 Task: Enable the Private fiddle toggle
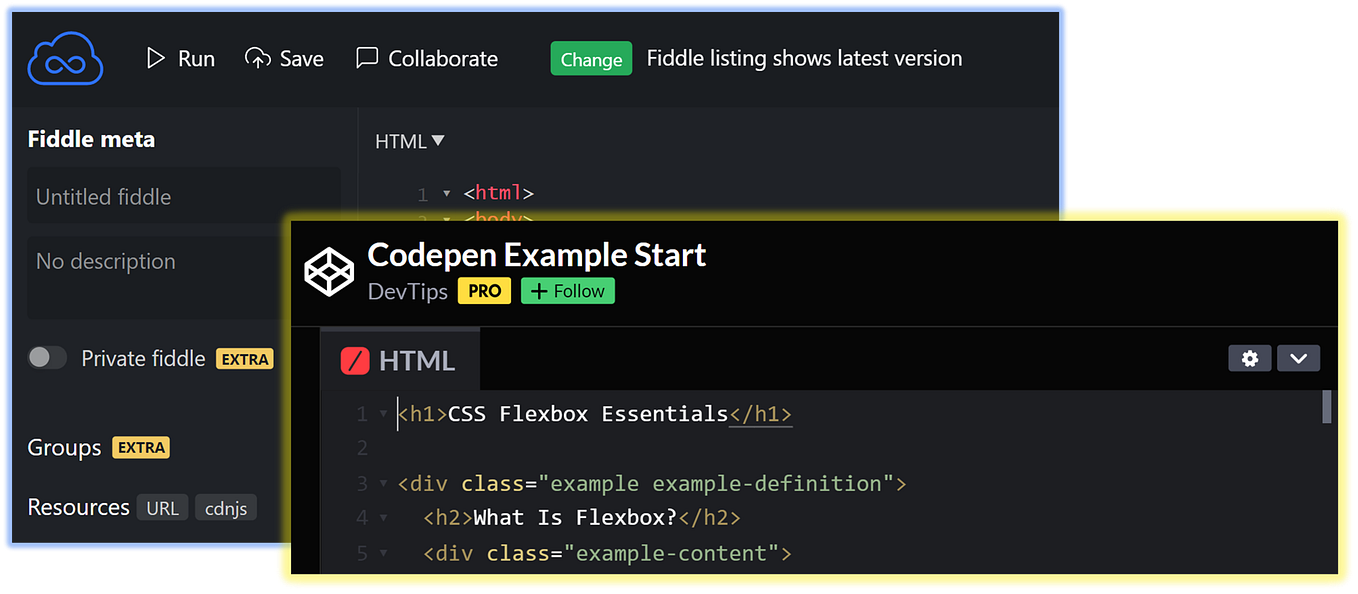47,357
